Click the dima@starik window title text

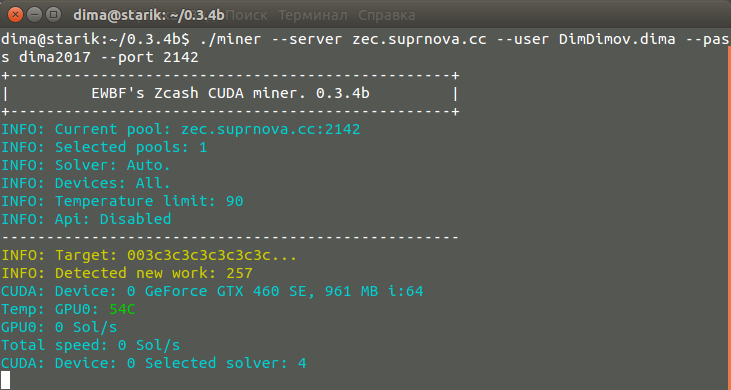[x=149, y=15]
